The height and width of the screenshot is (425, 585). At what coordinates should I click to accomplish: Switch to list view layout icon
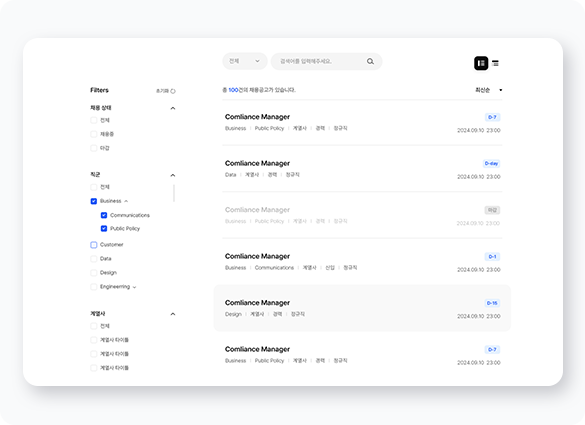495,63
